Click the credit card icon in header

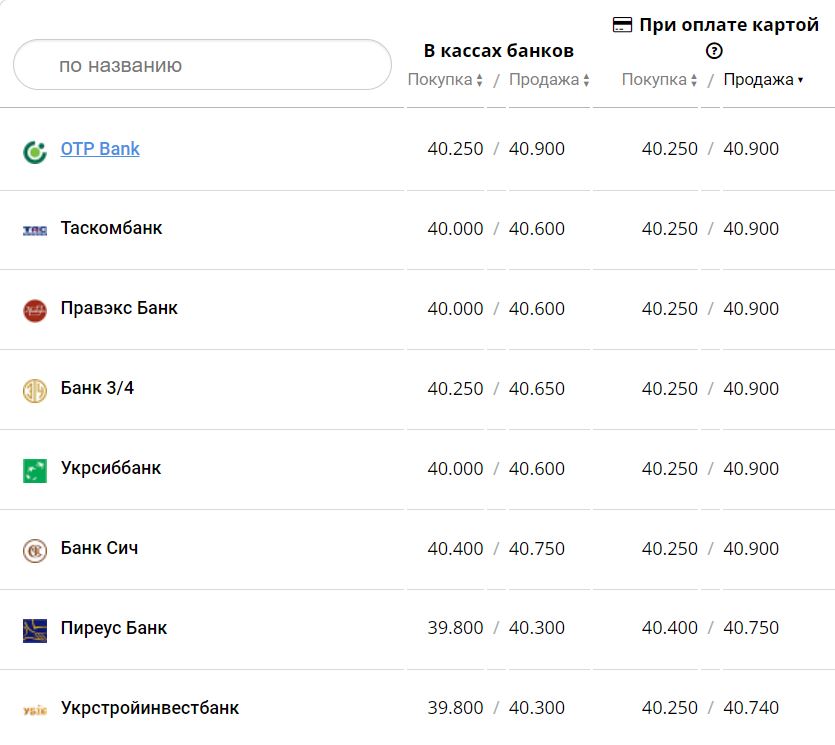pyautogui.click(x=622, y=26)
